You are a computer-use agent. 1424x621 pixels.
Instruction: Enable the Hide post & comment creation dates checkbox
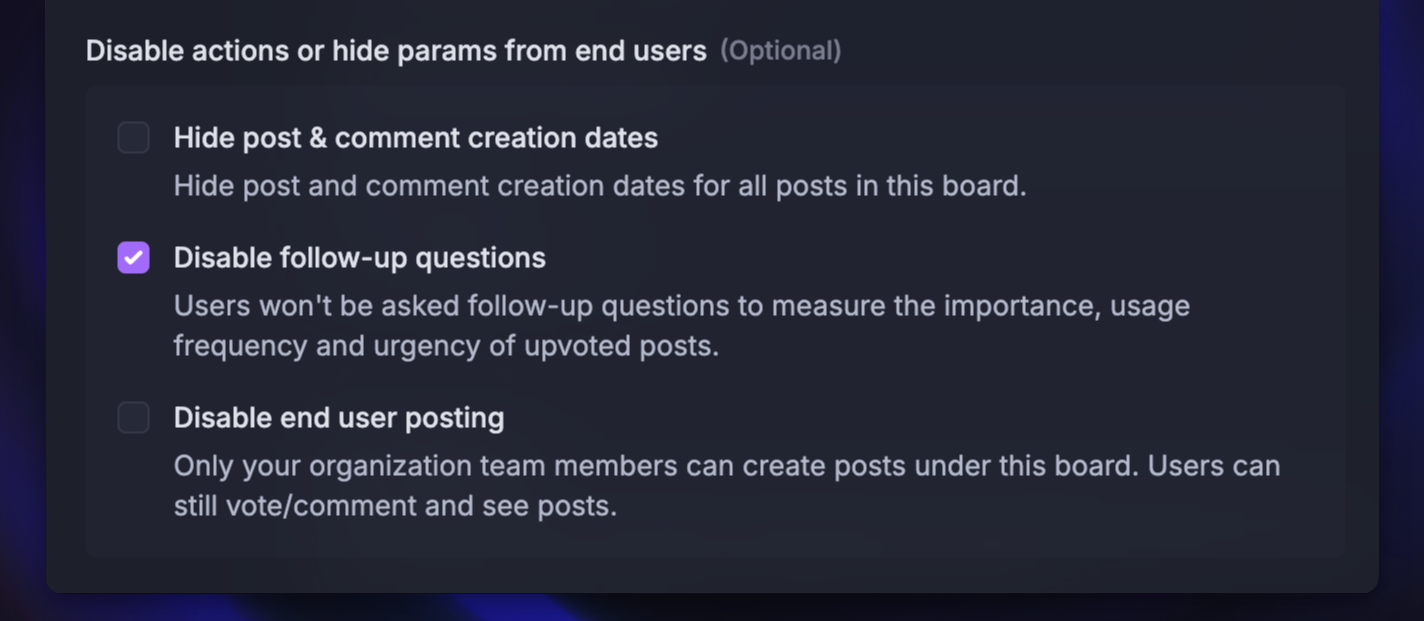(133, 138)
